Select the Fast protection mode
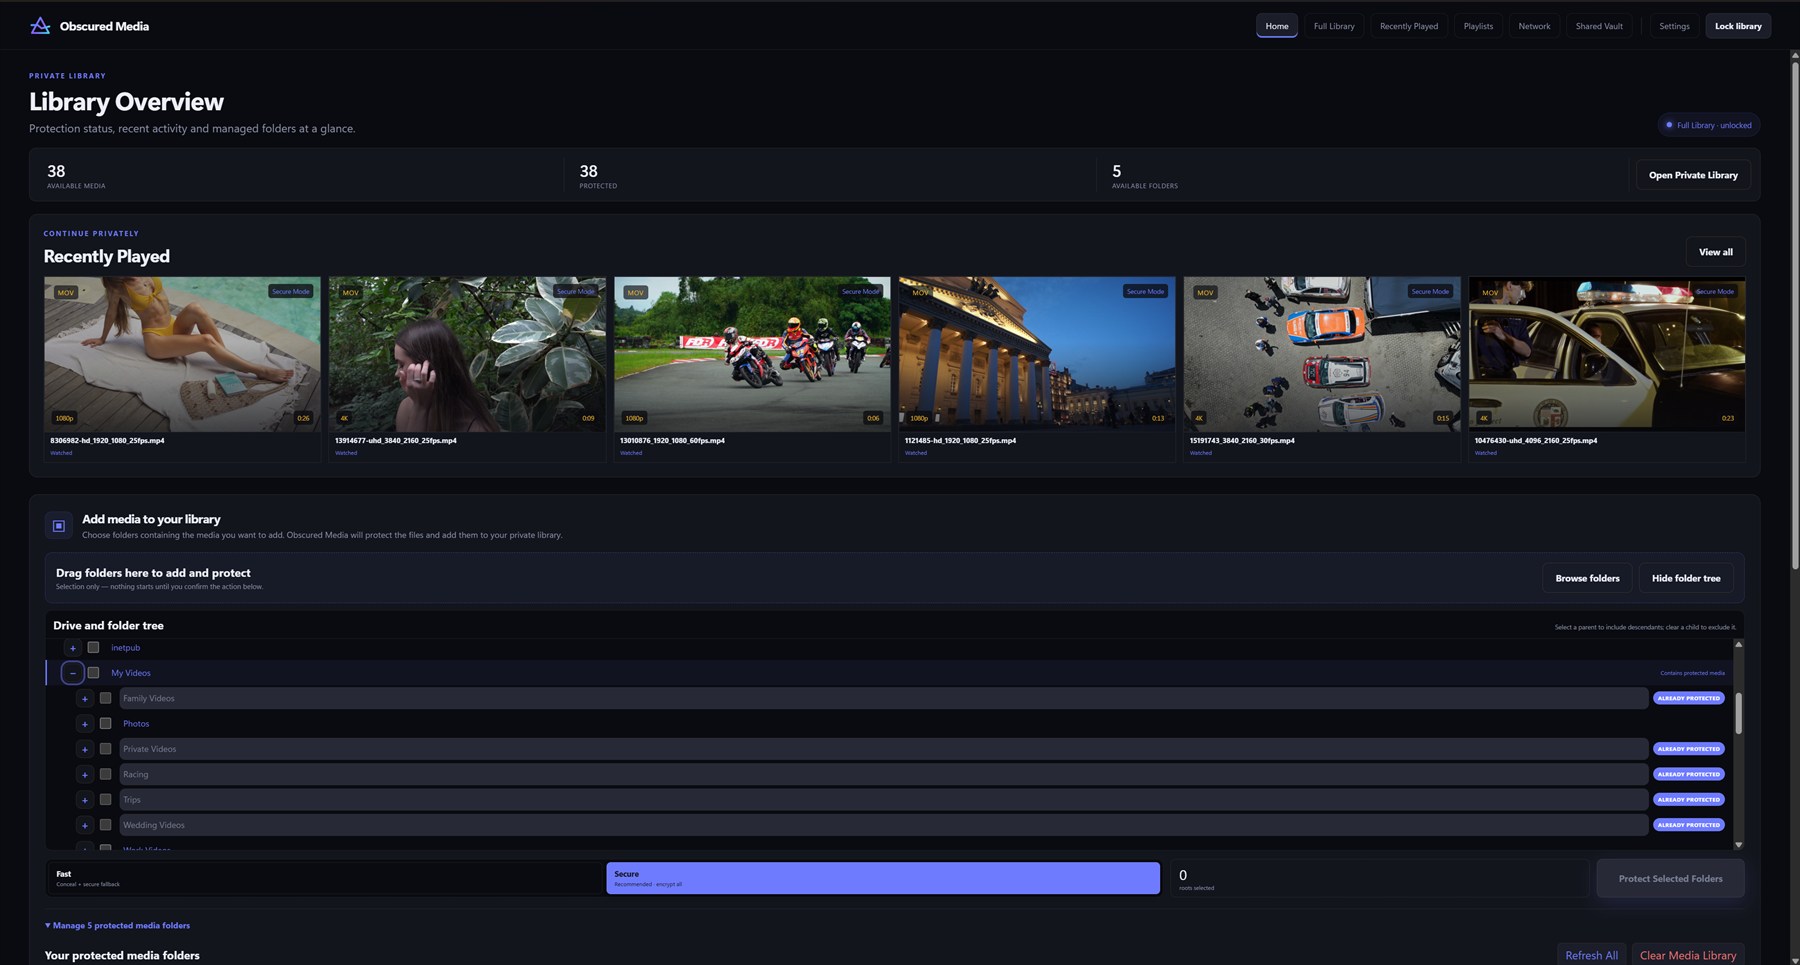 click(x=325, y=878)
